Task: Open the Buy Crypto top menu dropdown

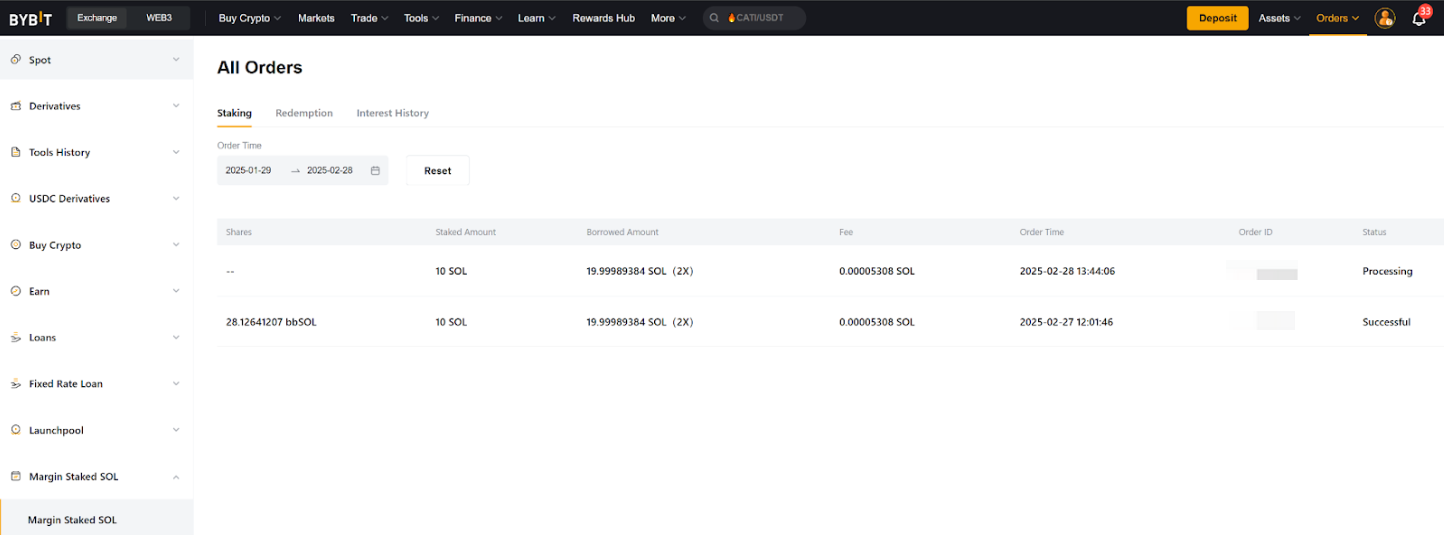Action: pos(249,18)
